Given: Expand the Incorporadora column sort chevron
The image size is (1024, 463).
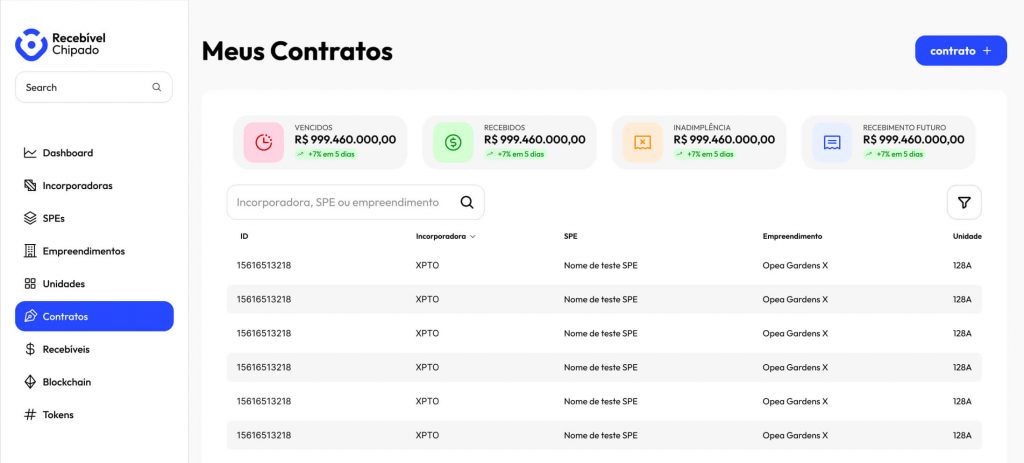Looking at the screenshot, I should [473, 236].
